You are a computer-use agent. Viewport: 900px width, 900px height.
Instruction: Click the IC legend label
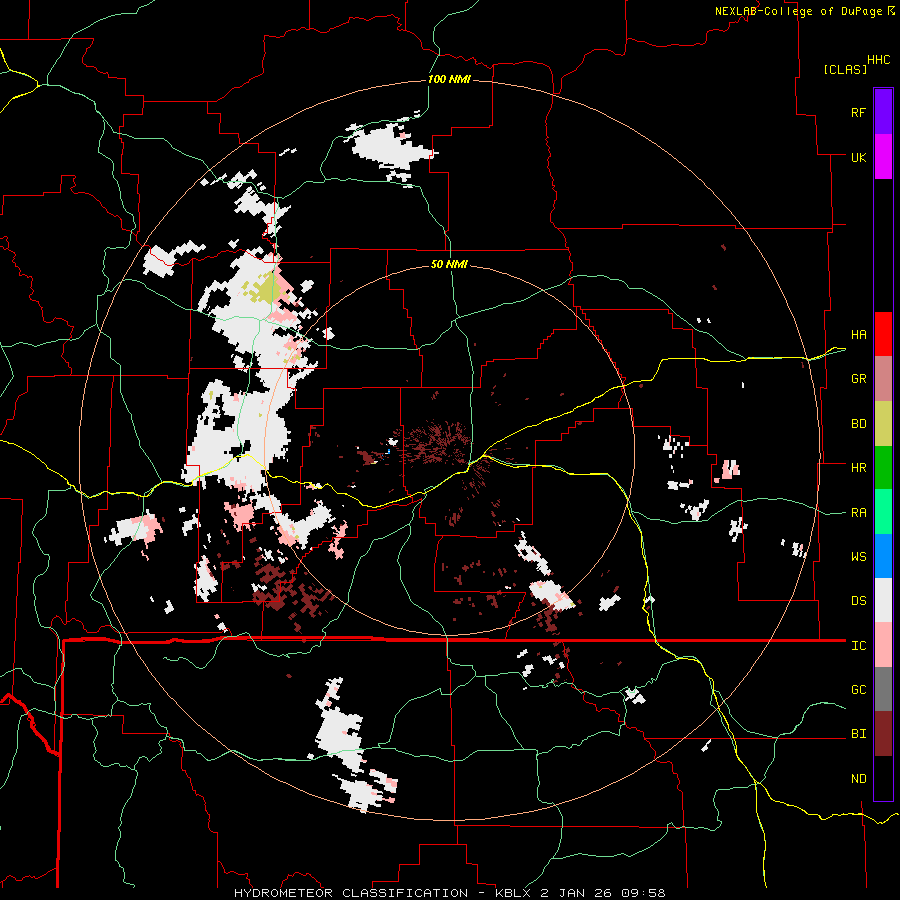coord(858,646)
